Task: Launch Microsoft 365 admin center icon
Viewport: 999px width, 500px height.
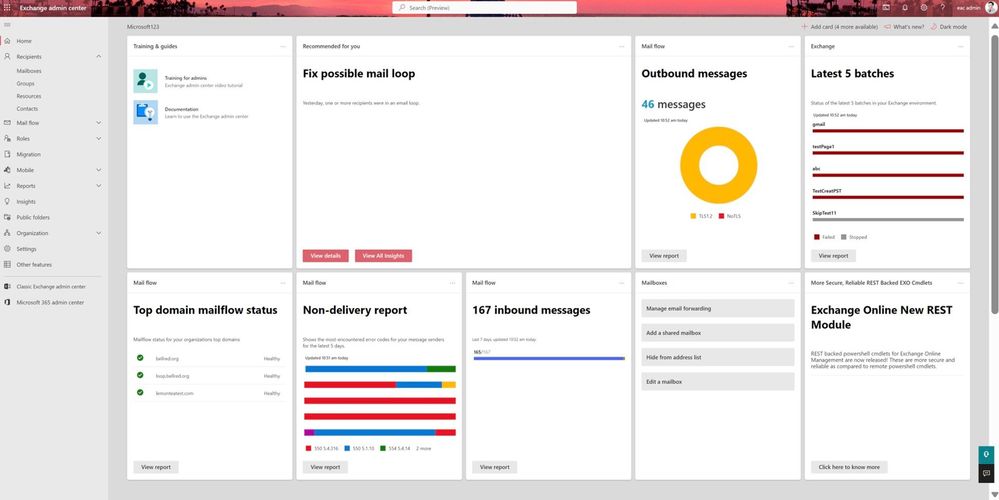Action: pos(7,303)
